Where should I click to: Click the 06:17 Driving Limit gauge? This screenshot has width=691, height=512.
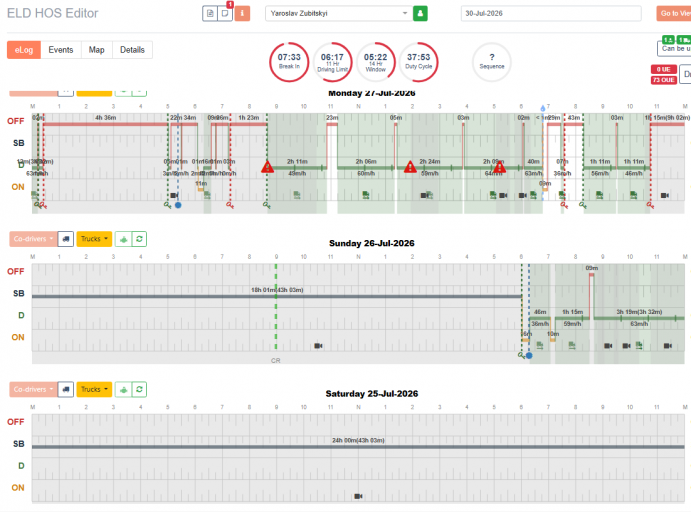[x=332, y=62]
